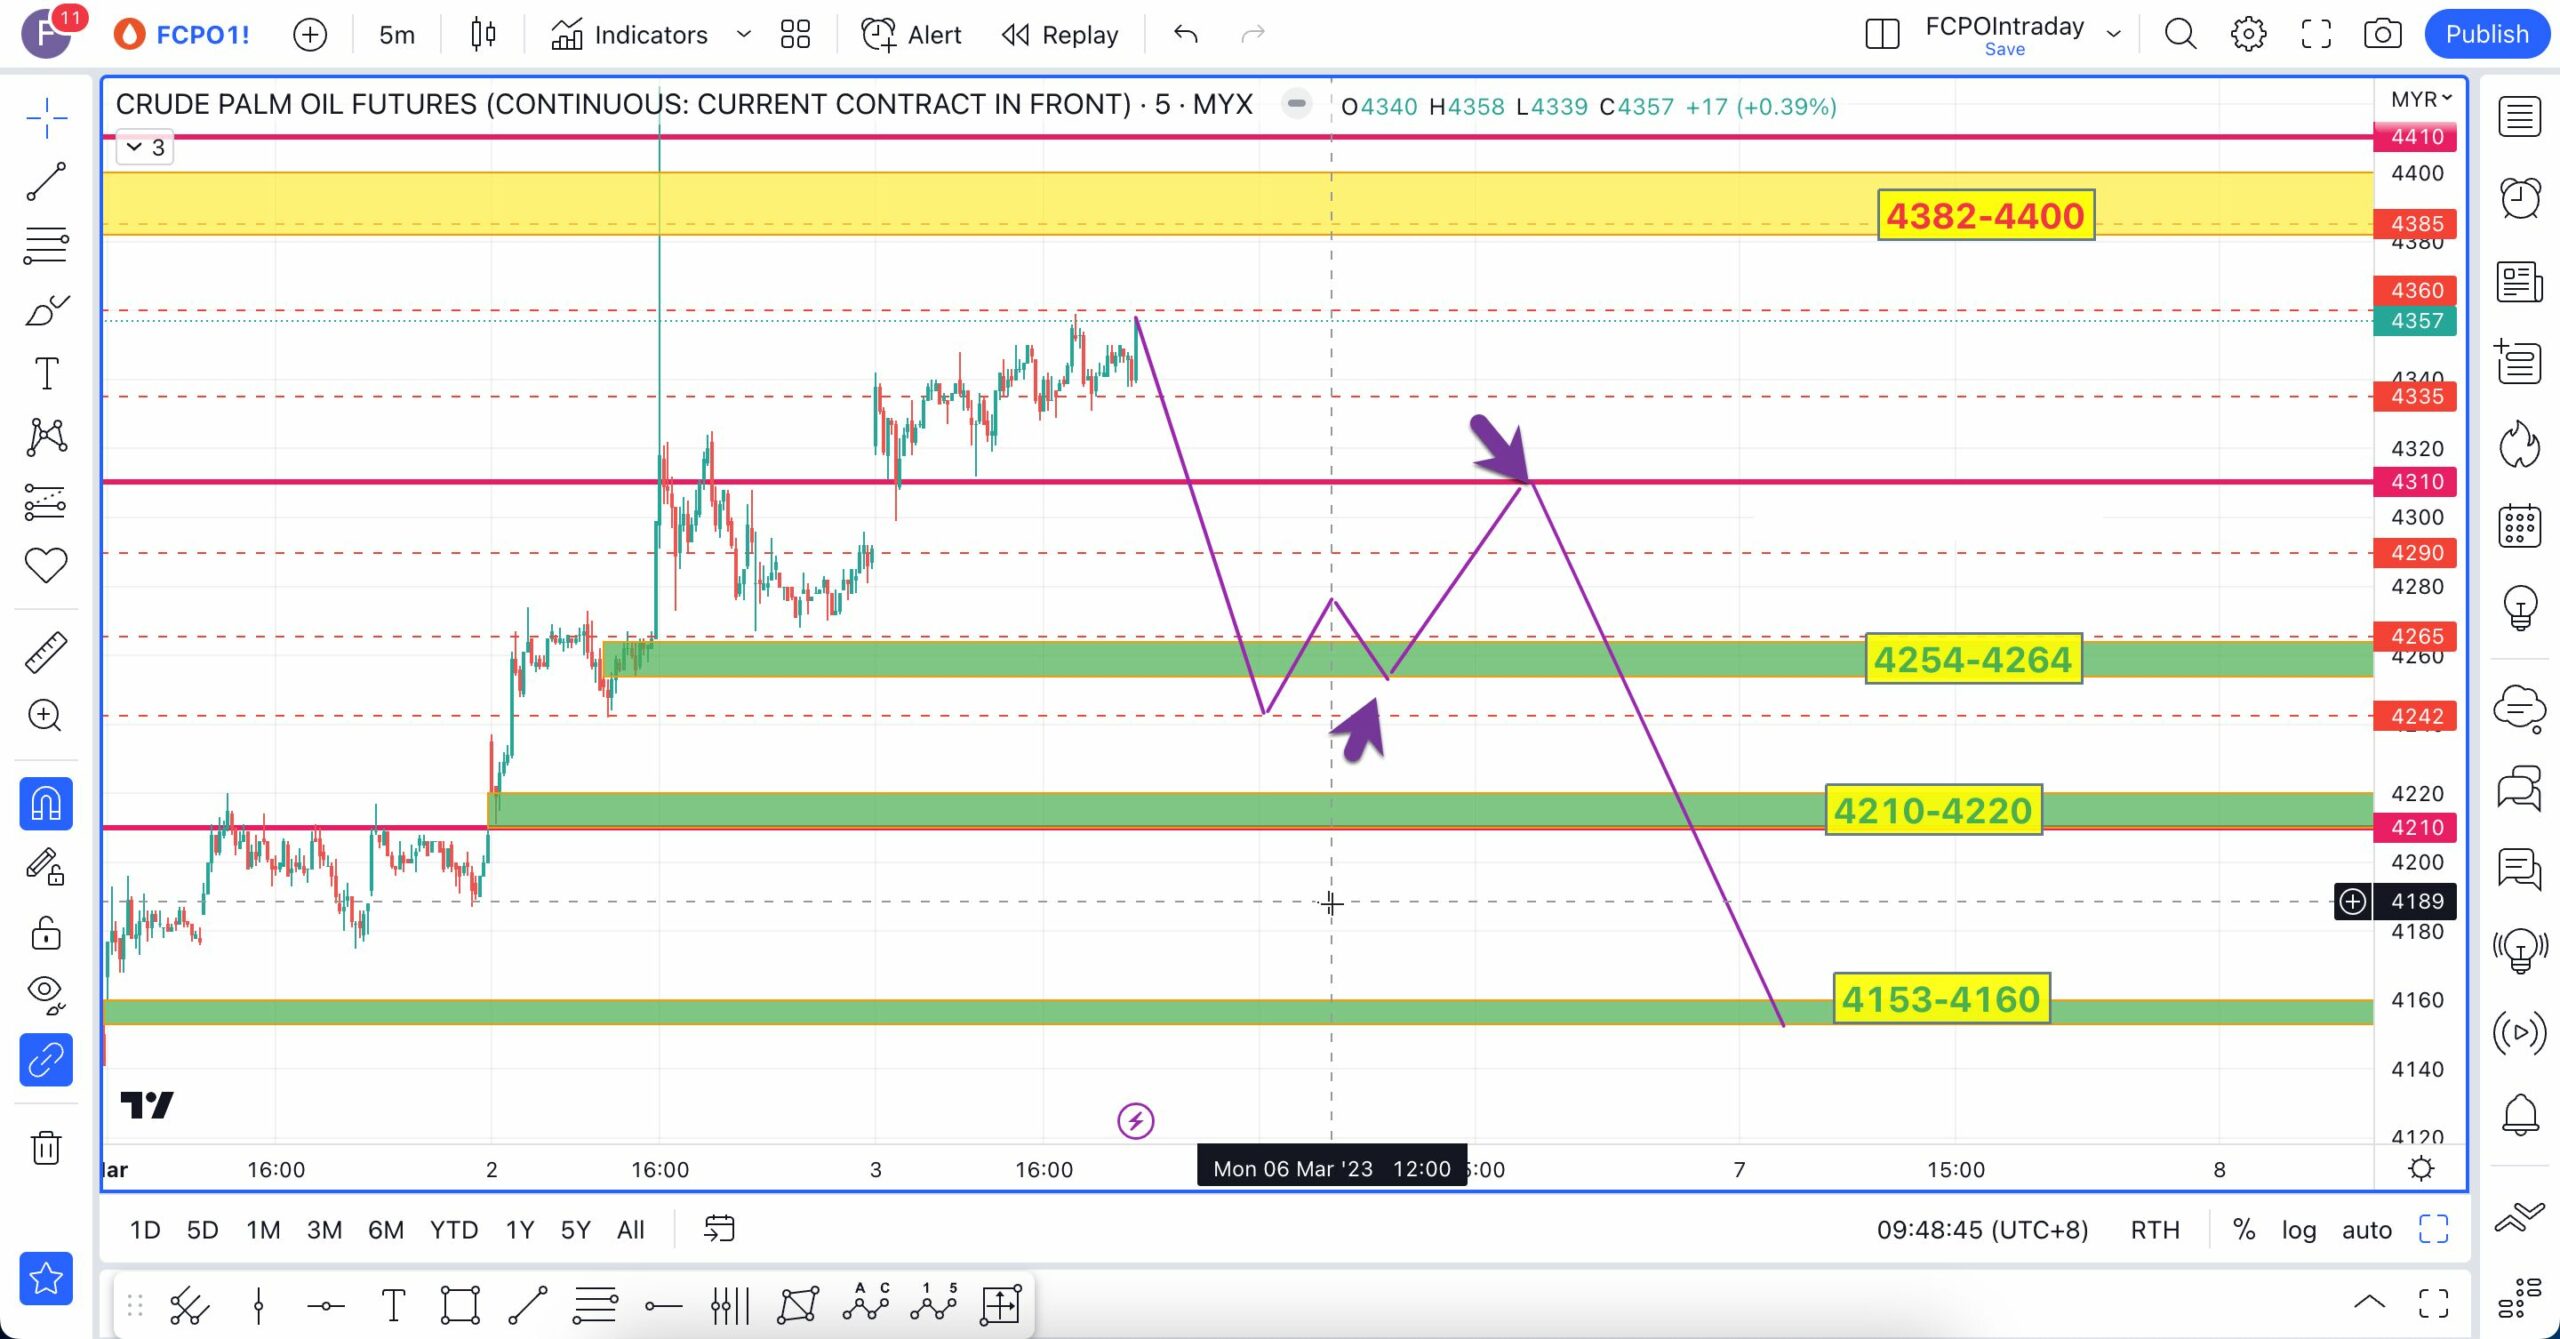Select the Text tool in left sidebar
Screen dimensions: 2560x1339
point(46,373)
